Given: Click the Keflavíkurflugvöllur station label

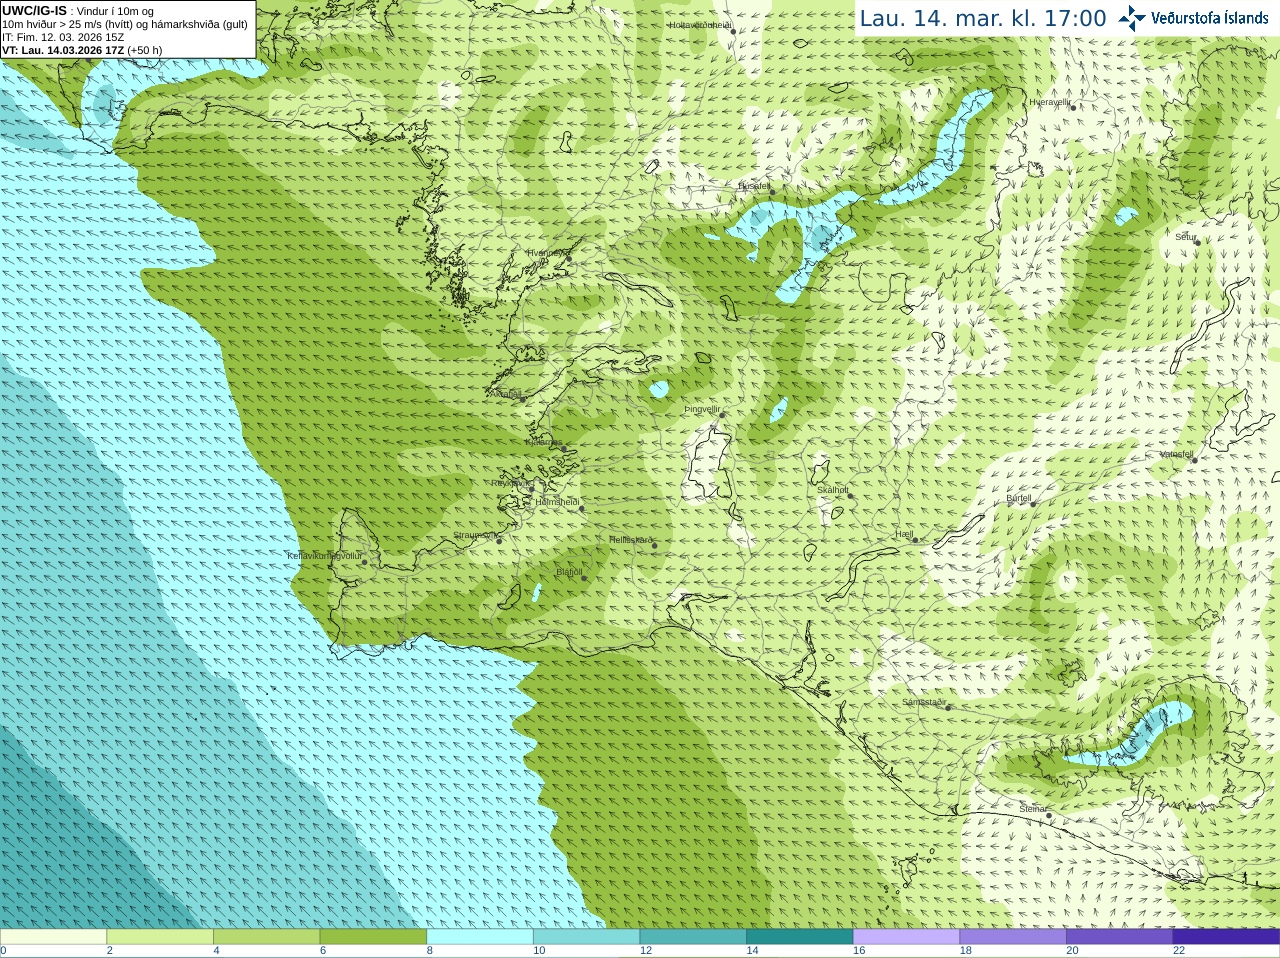Looking at the screenshot, I should (324, 556).
